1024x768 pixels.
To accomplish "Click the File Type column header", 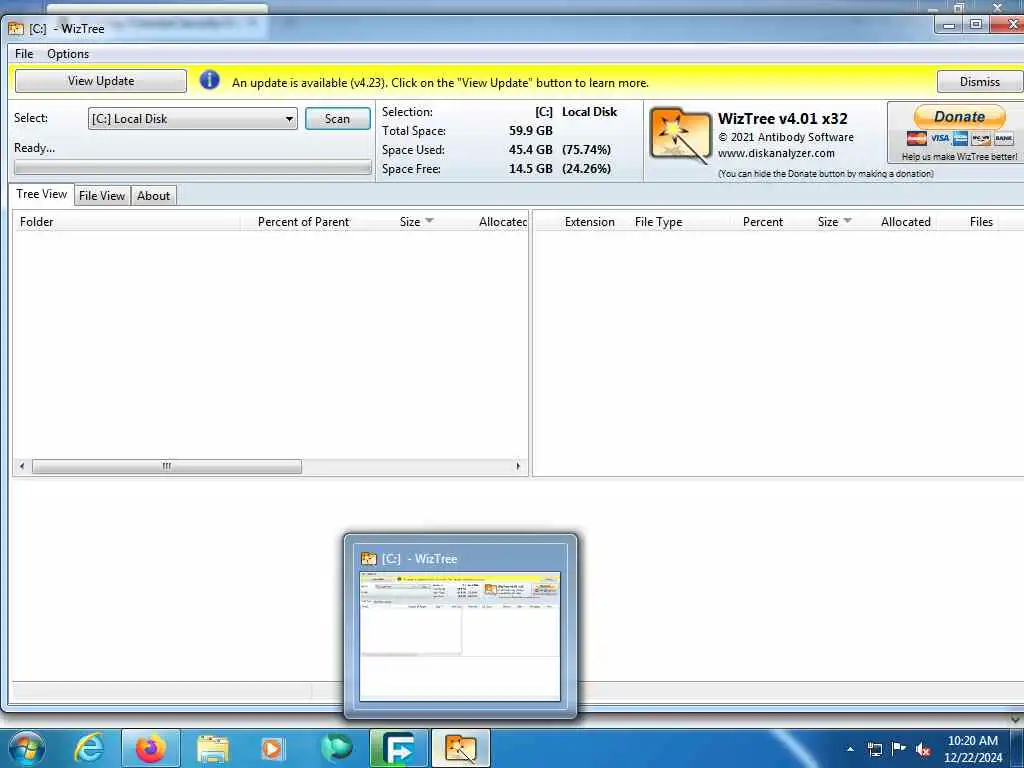I will tap(658, 221).
